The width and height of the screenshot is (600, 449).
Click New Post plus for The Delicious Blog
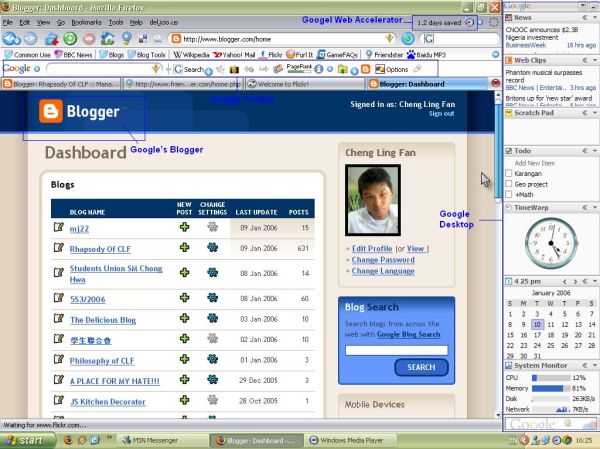pyautogui.click(x=184, y=319)
